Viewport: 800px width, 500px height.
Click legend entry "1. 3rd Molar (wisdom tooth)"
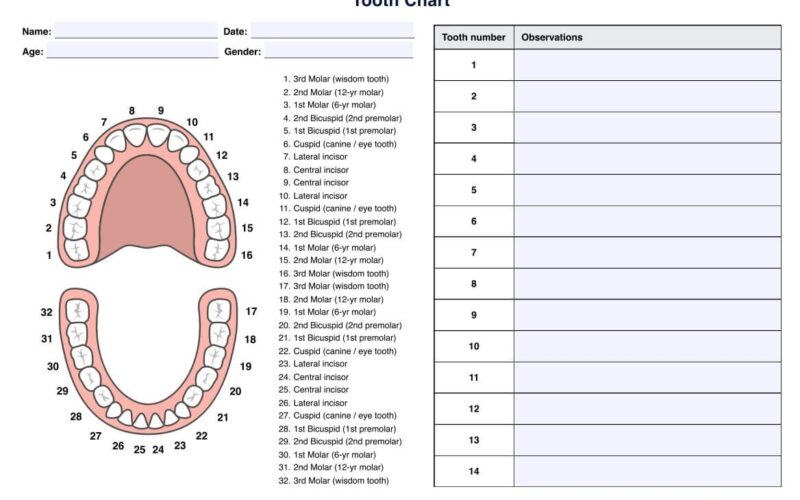(335, 79)
